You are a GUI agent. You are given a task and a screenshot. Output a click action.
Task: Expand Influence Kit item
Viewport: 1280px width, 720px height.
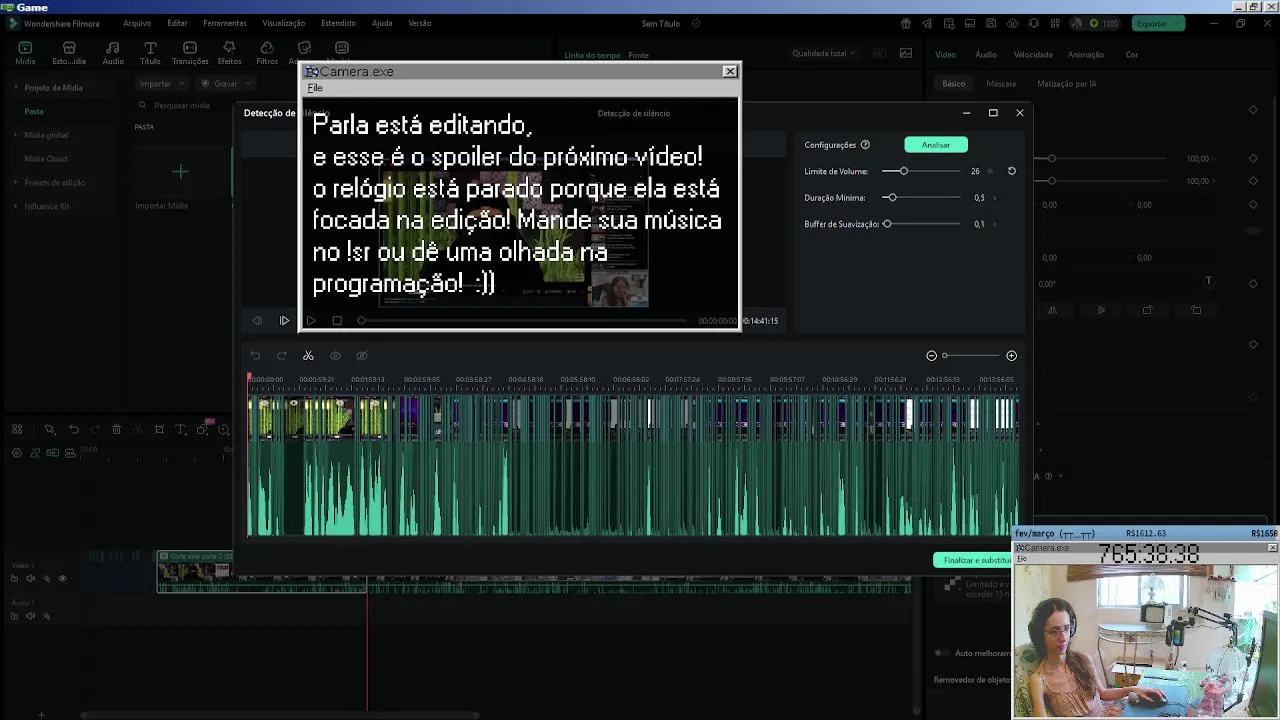click(x=16, y=206)
